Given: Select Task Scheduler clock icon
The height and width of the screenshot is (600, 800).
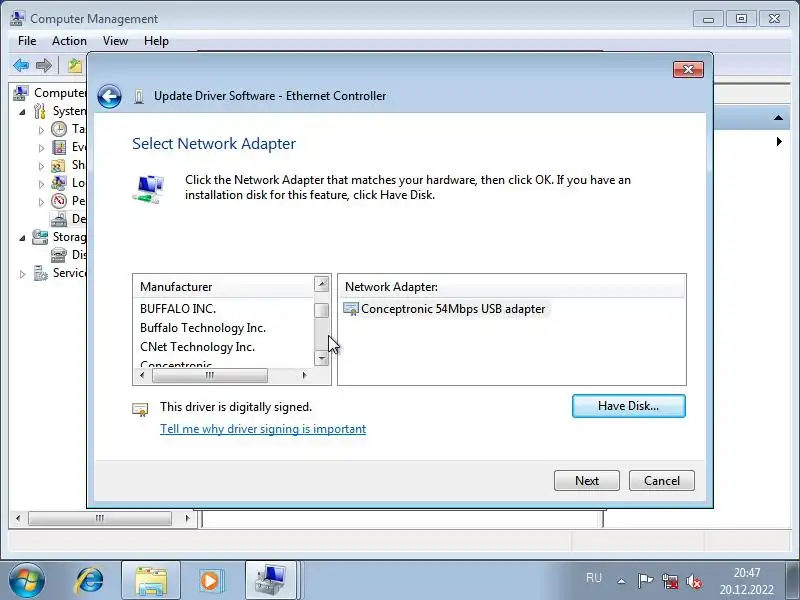Looking at the screenshot, I should 59,129.
